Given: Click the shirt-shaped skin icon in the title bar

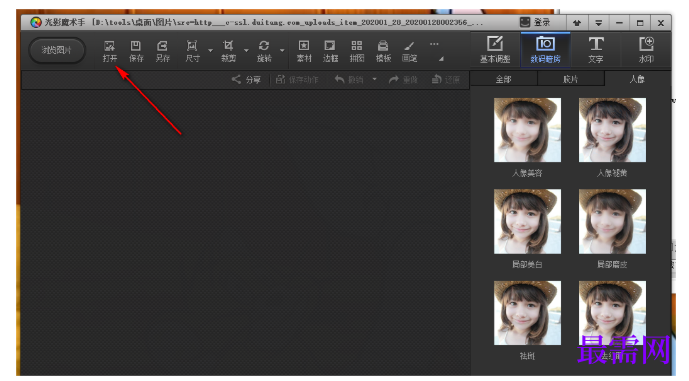Looking at the screenshot, I should point(577,23).
